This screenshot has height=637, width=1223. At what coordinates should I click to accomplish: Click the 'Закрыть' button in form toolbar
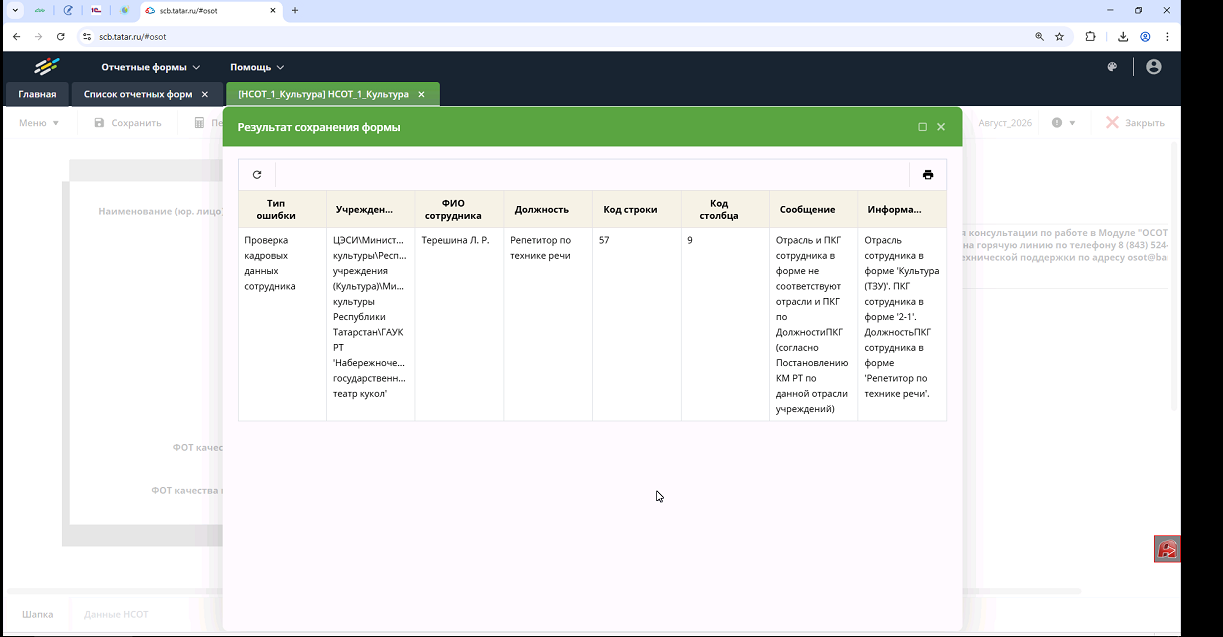tap(1136, 123)
